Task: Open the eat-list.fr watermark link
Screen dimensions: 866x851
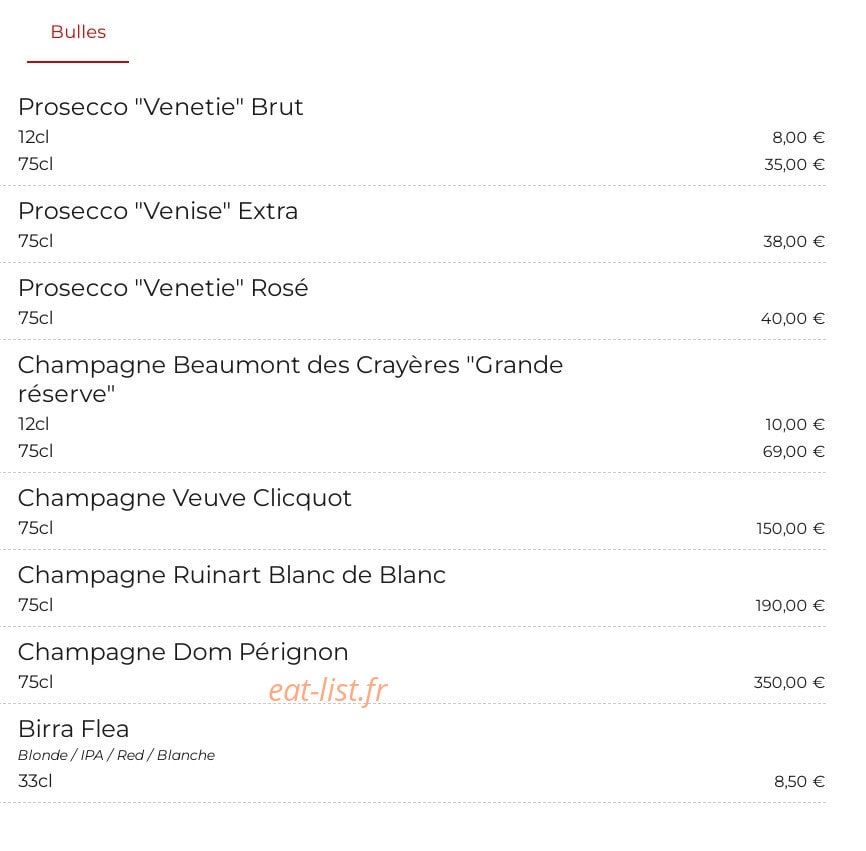Action: coord(328,690)
